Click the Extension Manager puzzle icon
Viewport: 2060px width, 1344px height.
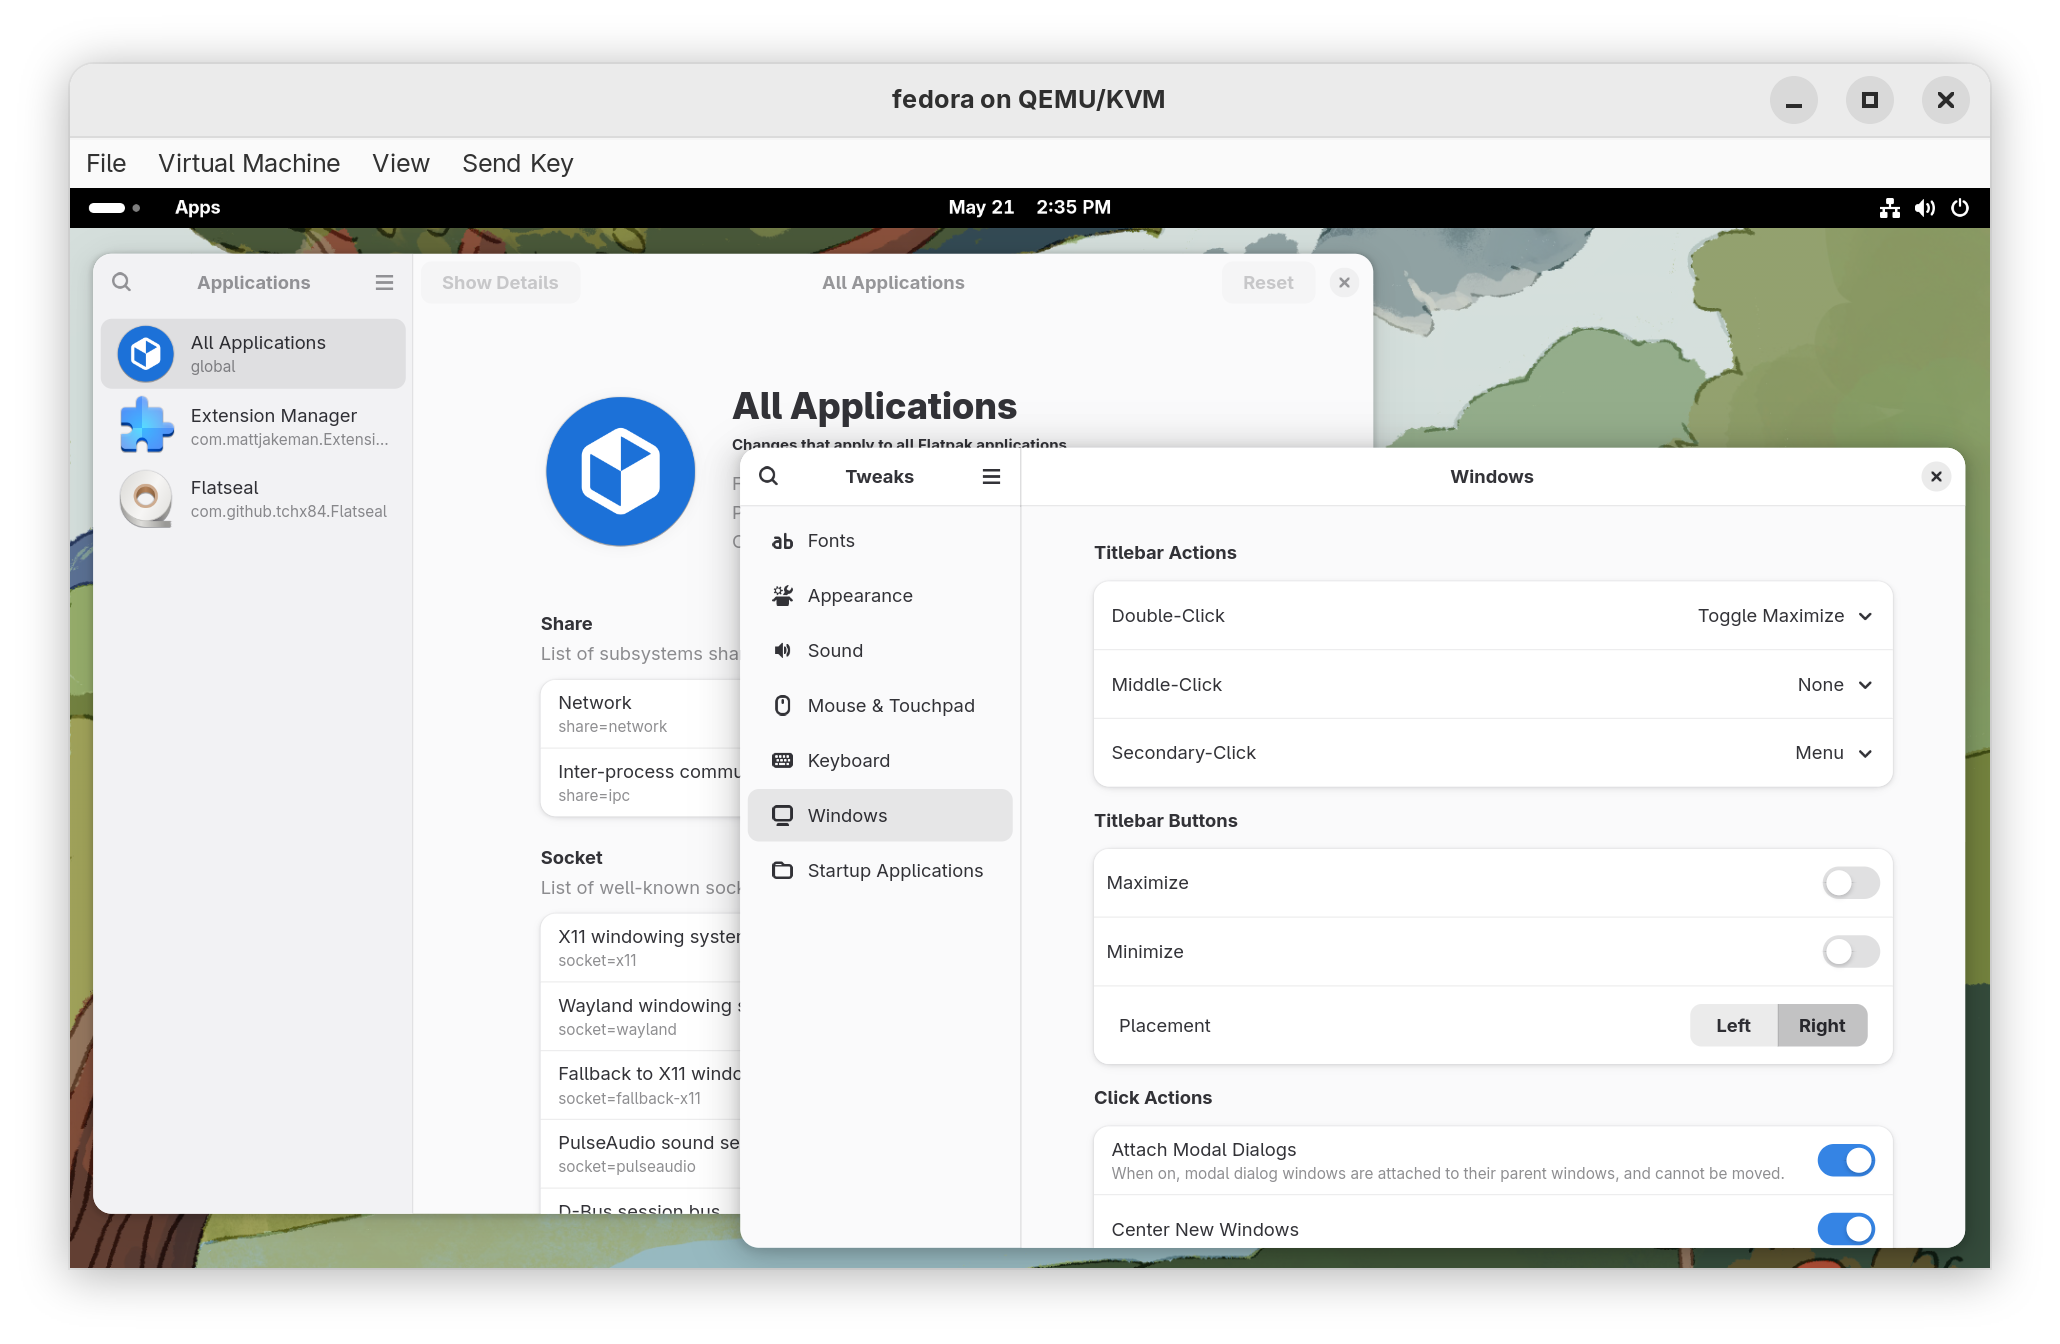pyautogui.click(x=146, y=426)
